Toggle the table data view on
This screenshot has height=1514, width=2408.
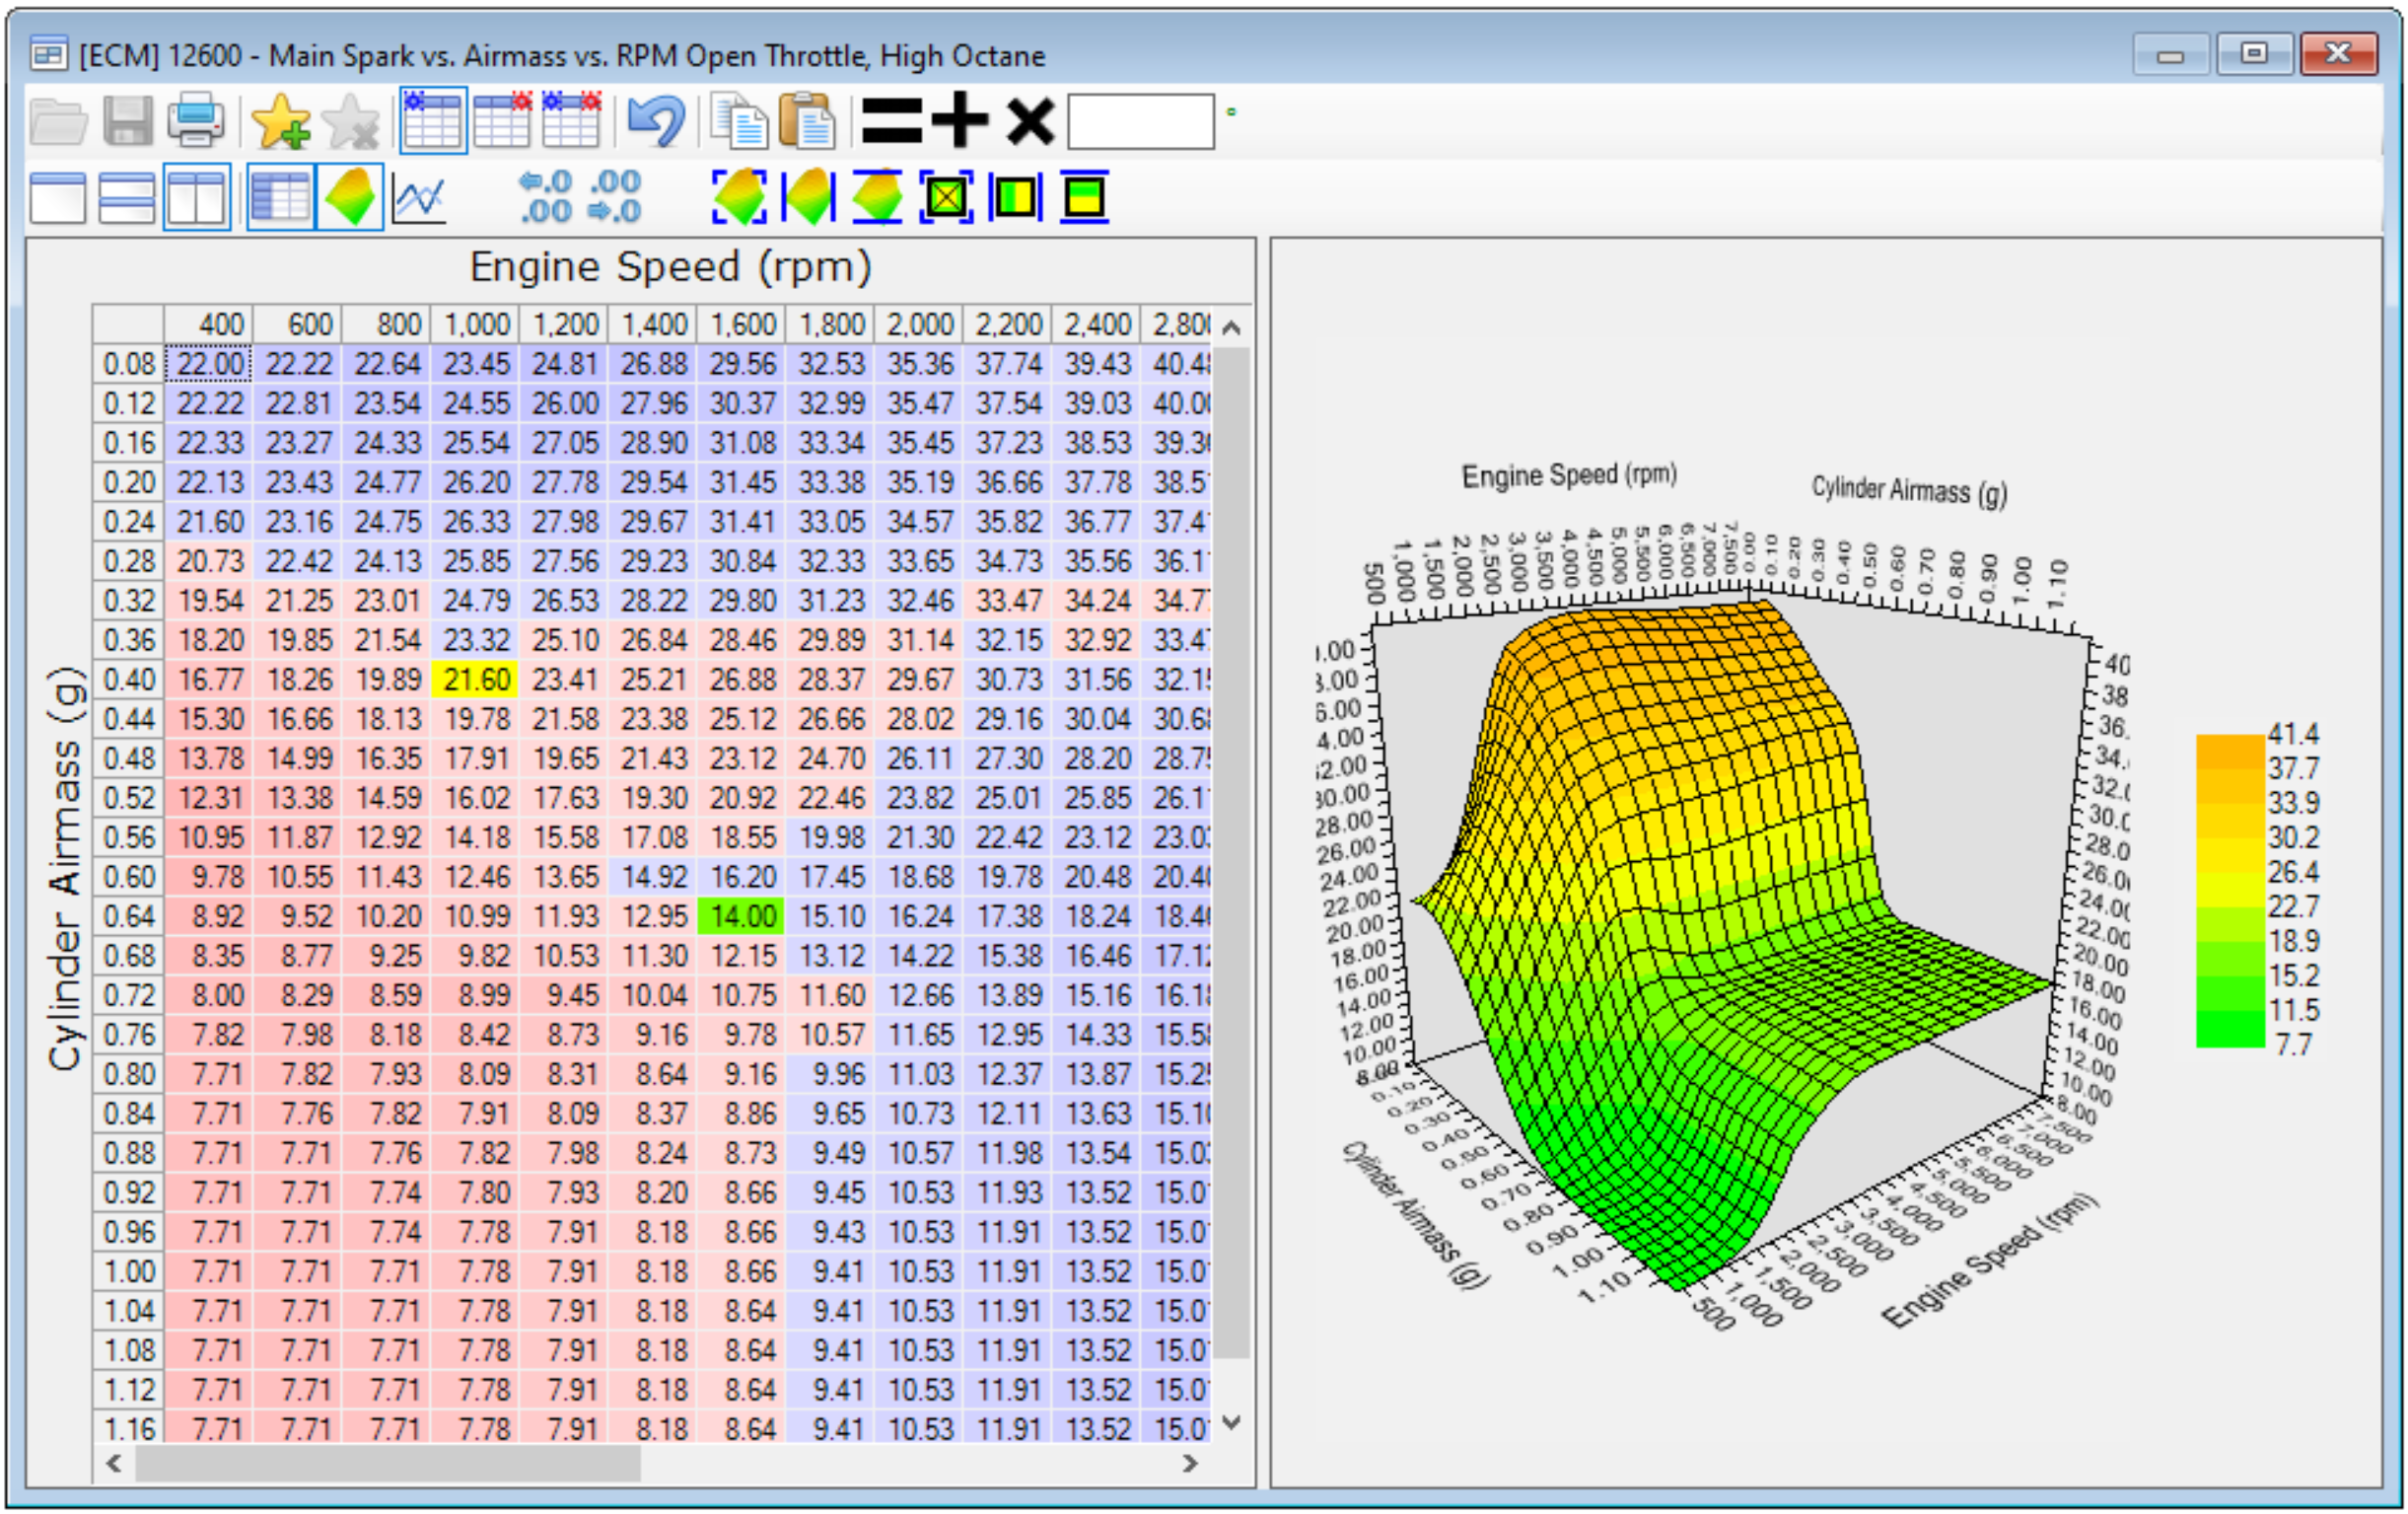281,198
